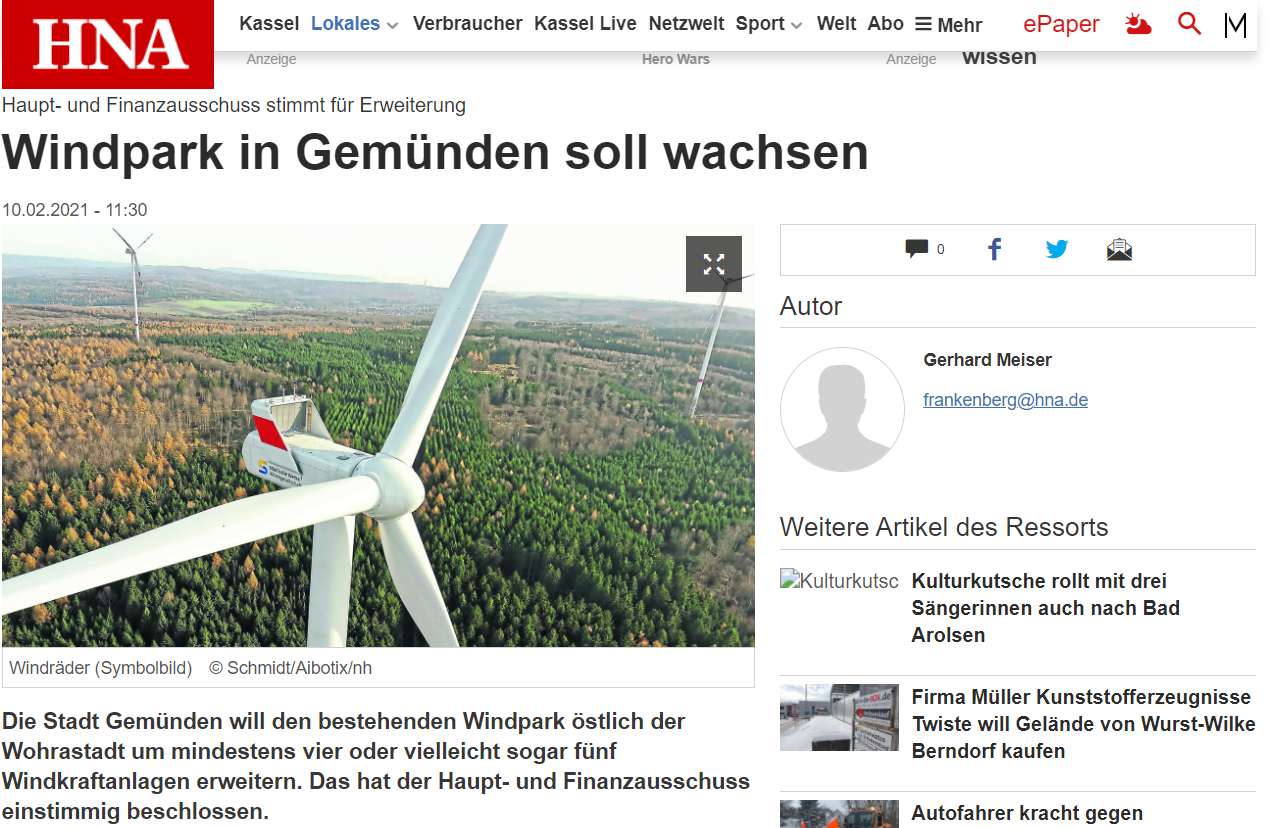Screen dimensions: 1268x828
Task: Open Firma Müller article thumbnail
Action: click(x=839, y=718)
